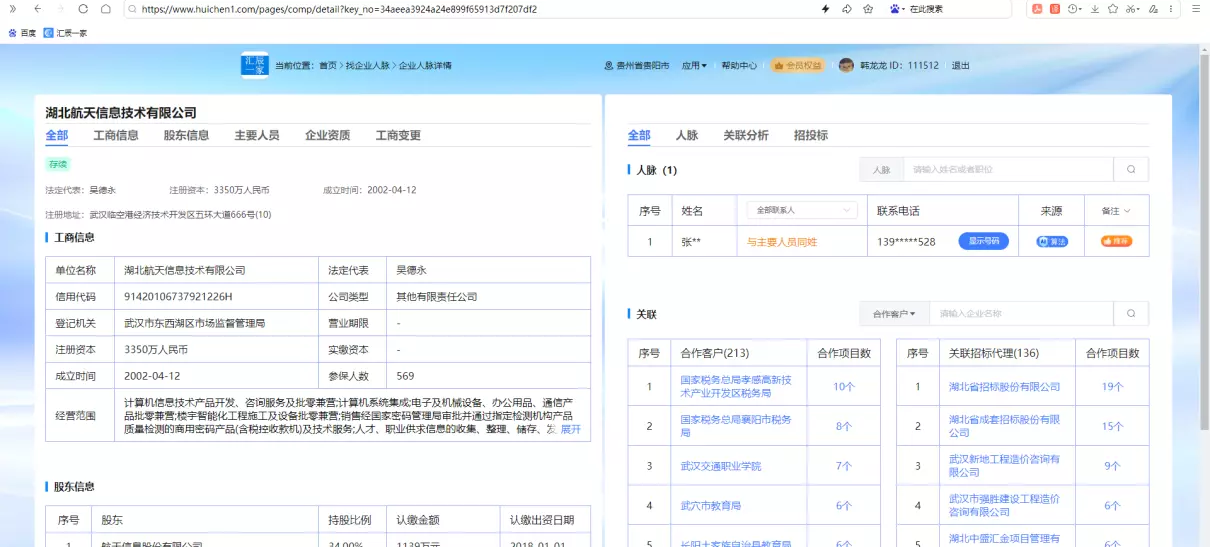1210x547 pixels.
Task: Click the 15个 project count
Action: click(1112, 426)
